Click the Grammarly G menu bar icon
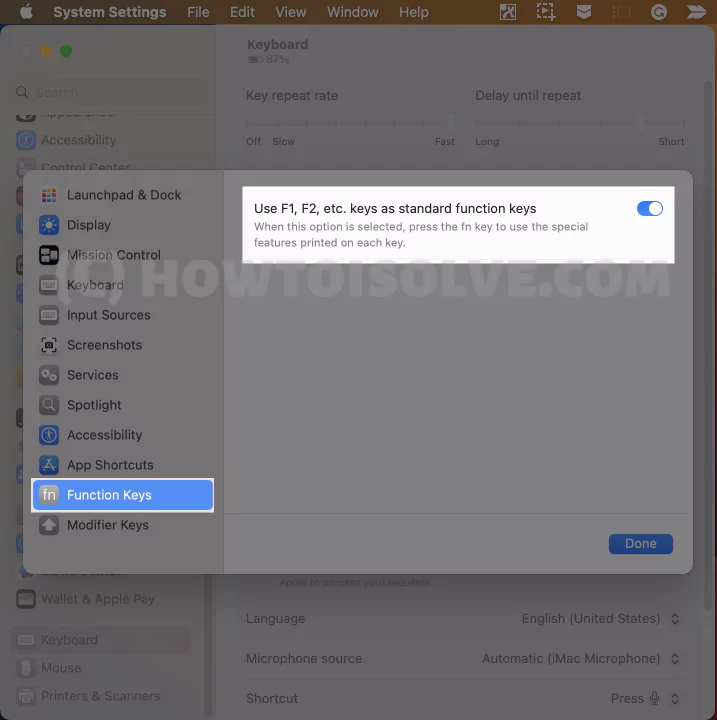Screen dimensions: 717x720 [659, 12]
